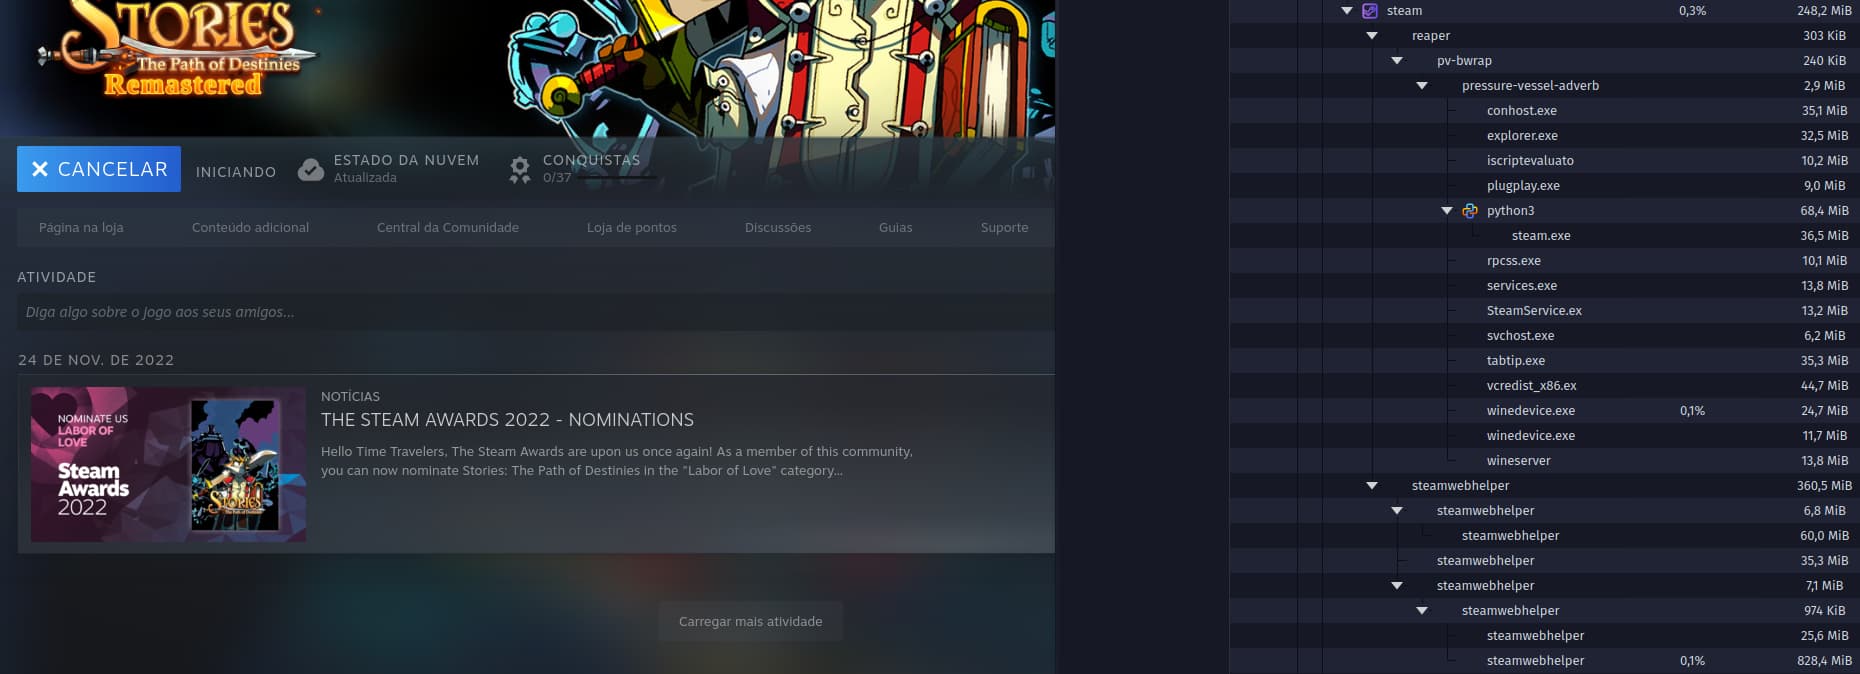Click the Conquistas achievements gear icon
The image size is (1860, 674).
pyautogui.click(x=520, y=170)
